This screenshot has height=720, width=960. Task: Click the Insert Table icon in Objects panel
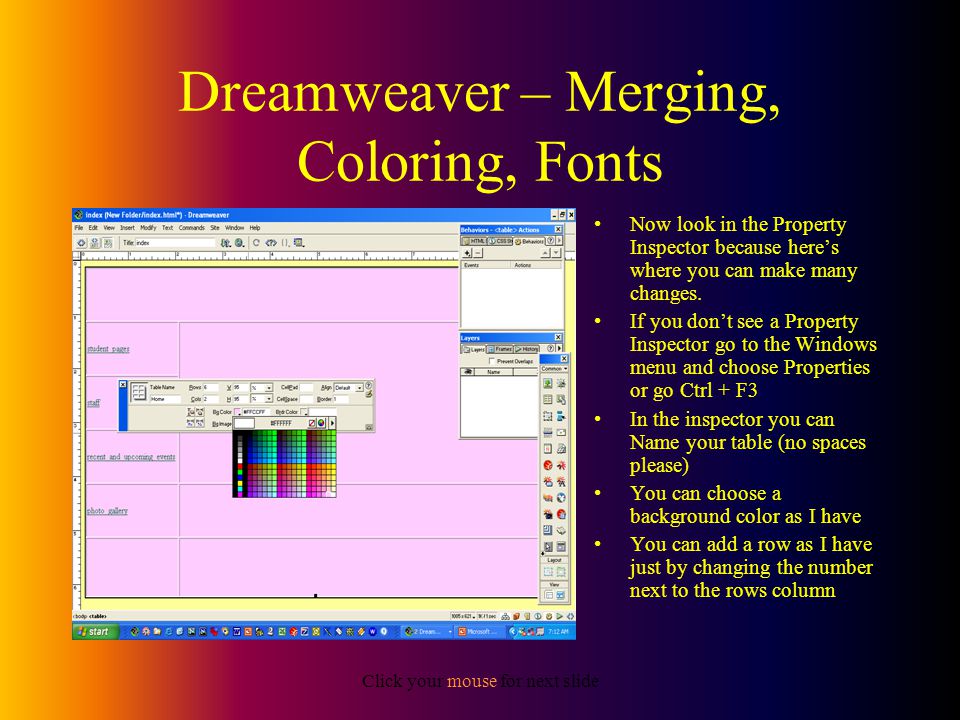[548, 399]
